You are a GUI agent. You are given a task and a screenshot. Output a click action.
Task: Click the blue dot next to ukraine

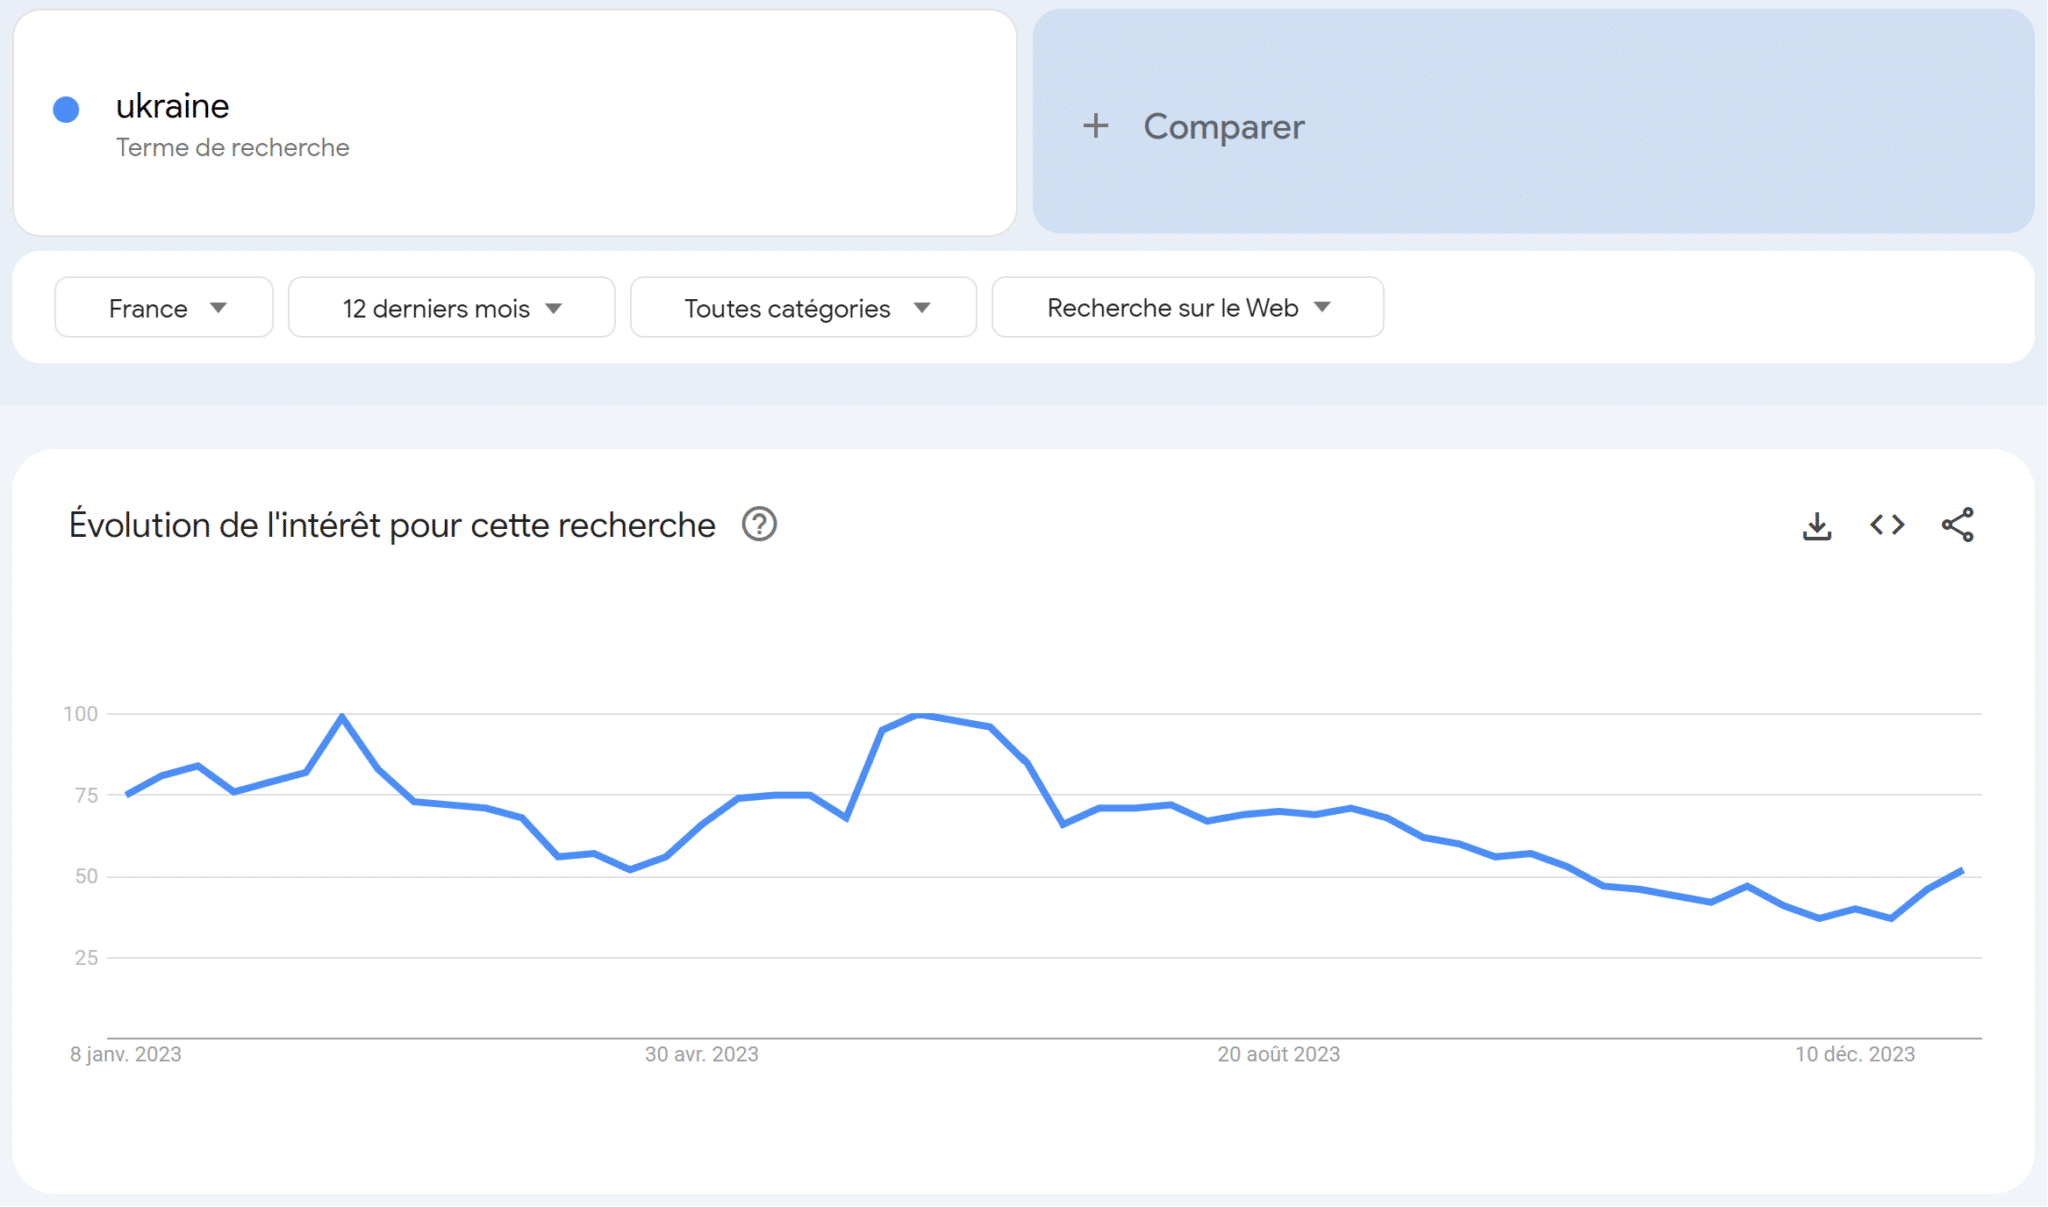[x=66, y=109]
